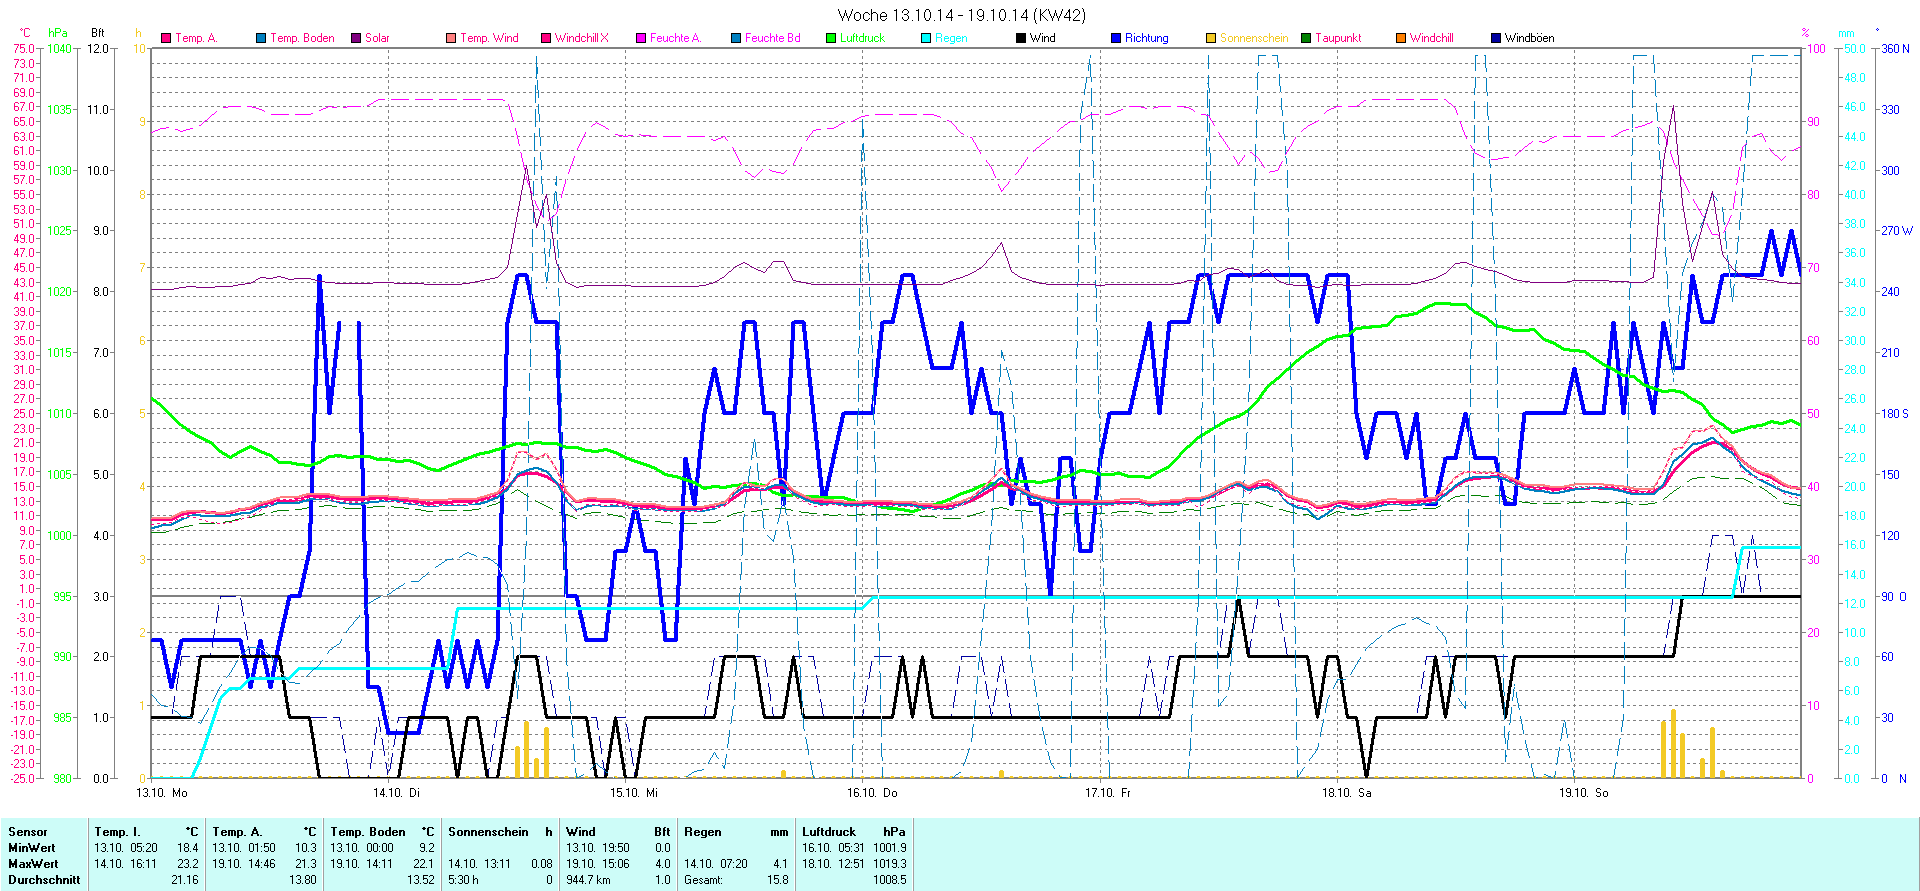The image size is (1920, 891).
Task: Select the MaxWert row label
Action: 33,864
